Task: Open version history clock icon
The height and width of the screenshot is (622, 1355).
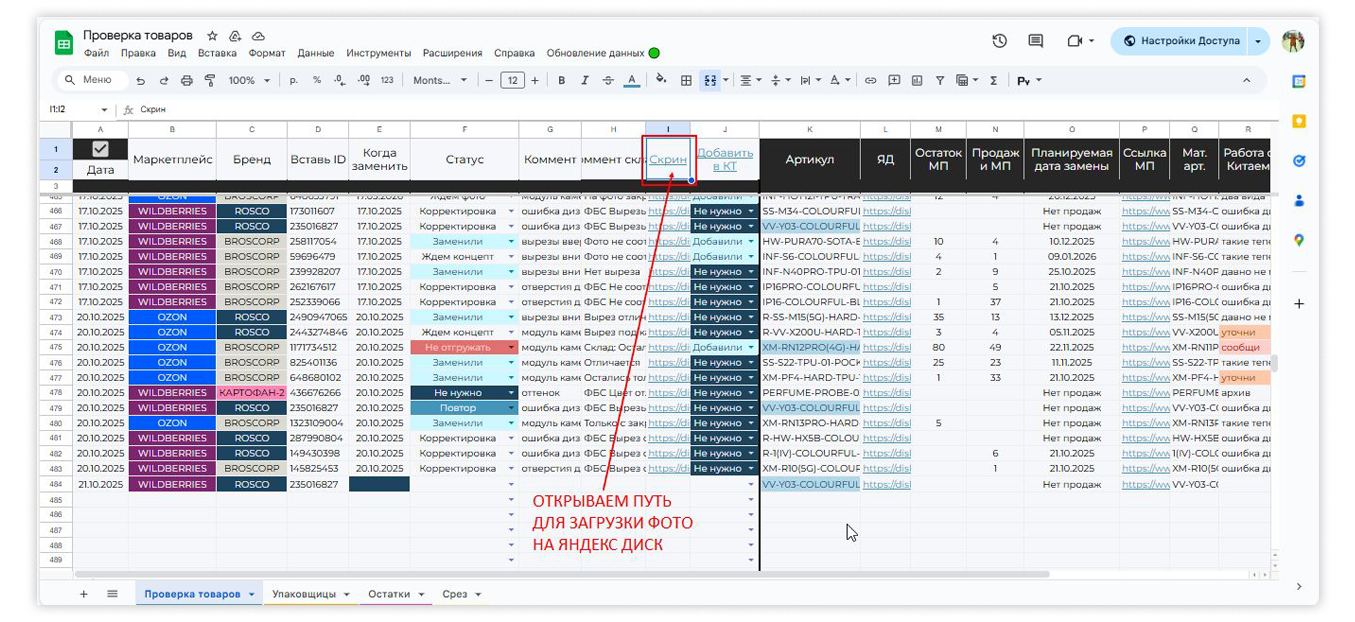Action: tap(999, 41)
